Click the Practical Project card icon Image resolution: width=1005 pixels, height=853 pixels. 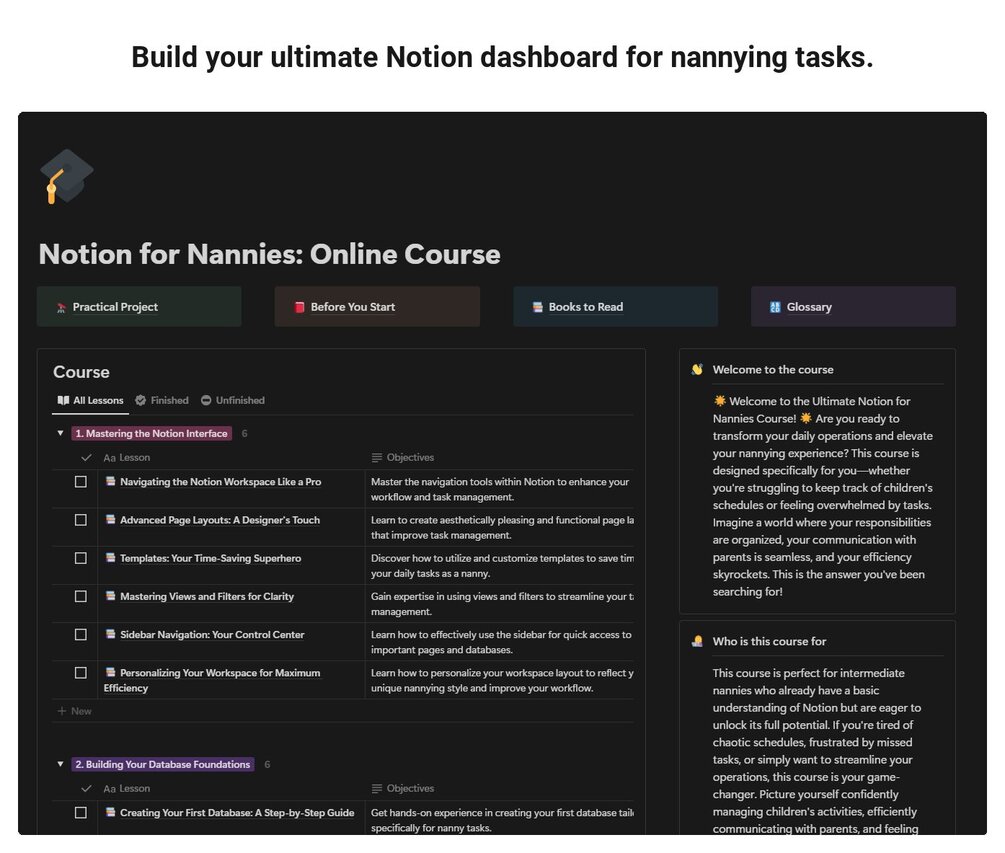(x=62, y=308)
